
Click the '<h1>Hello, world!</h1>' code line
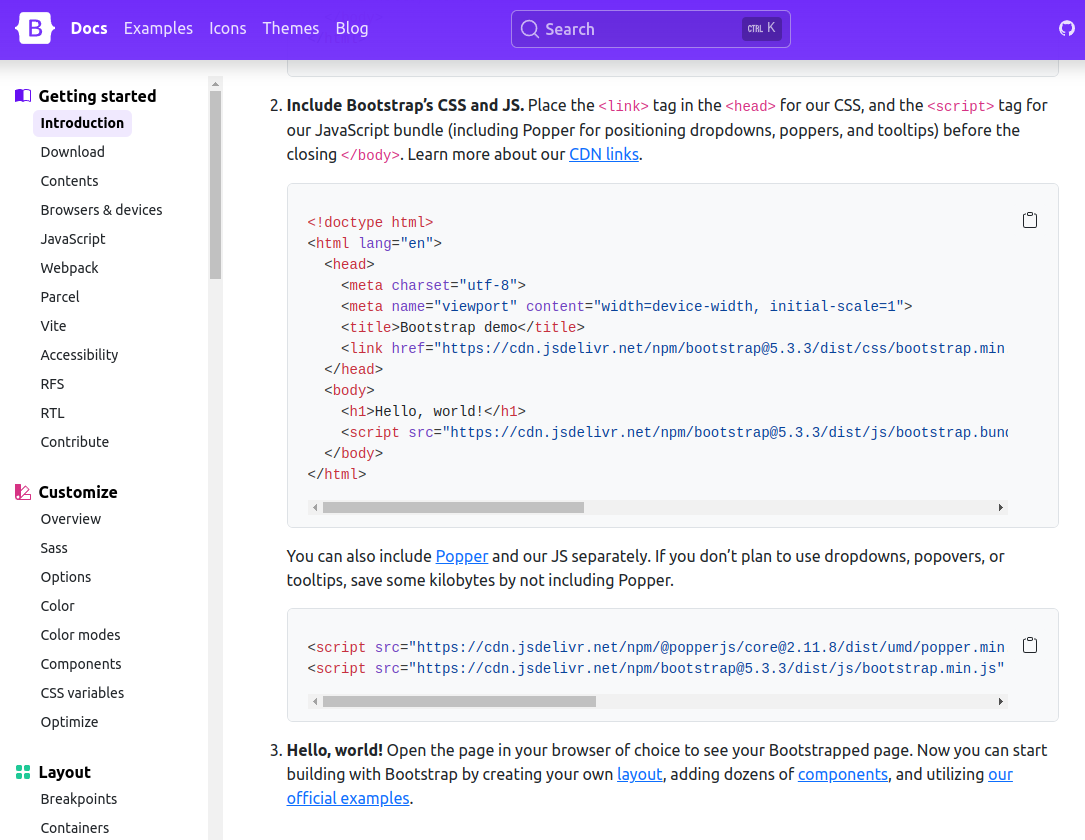433,411
